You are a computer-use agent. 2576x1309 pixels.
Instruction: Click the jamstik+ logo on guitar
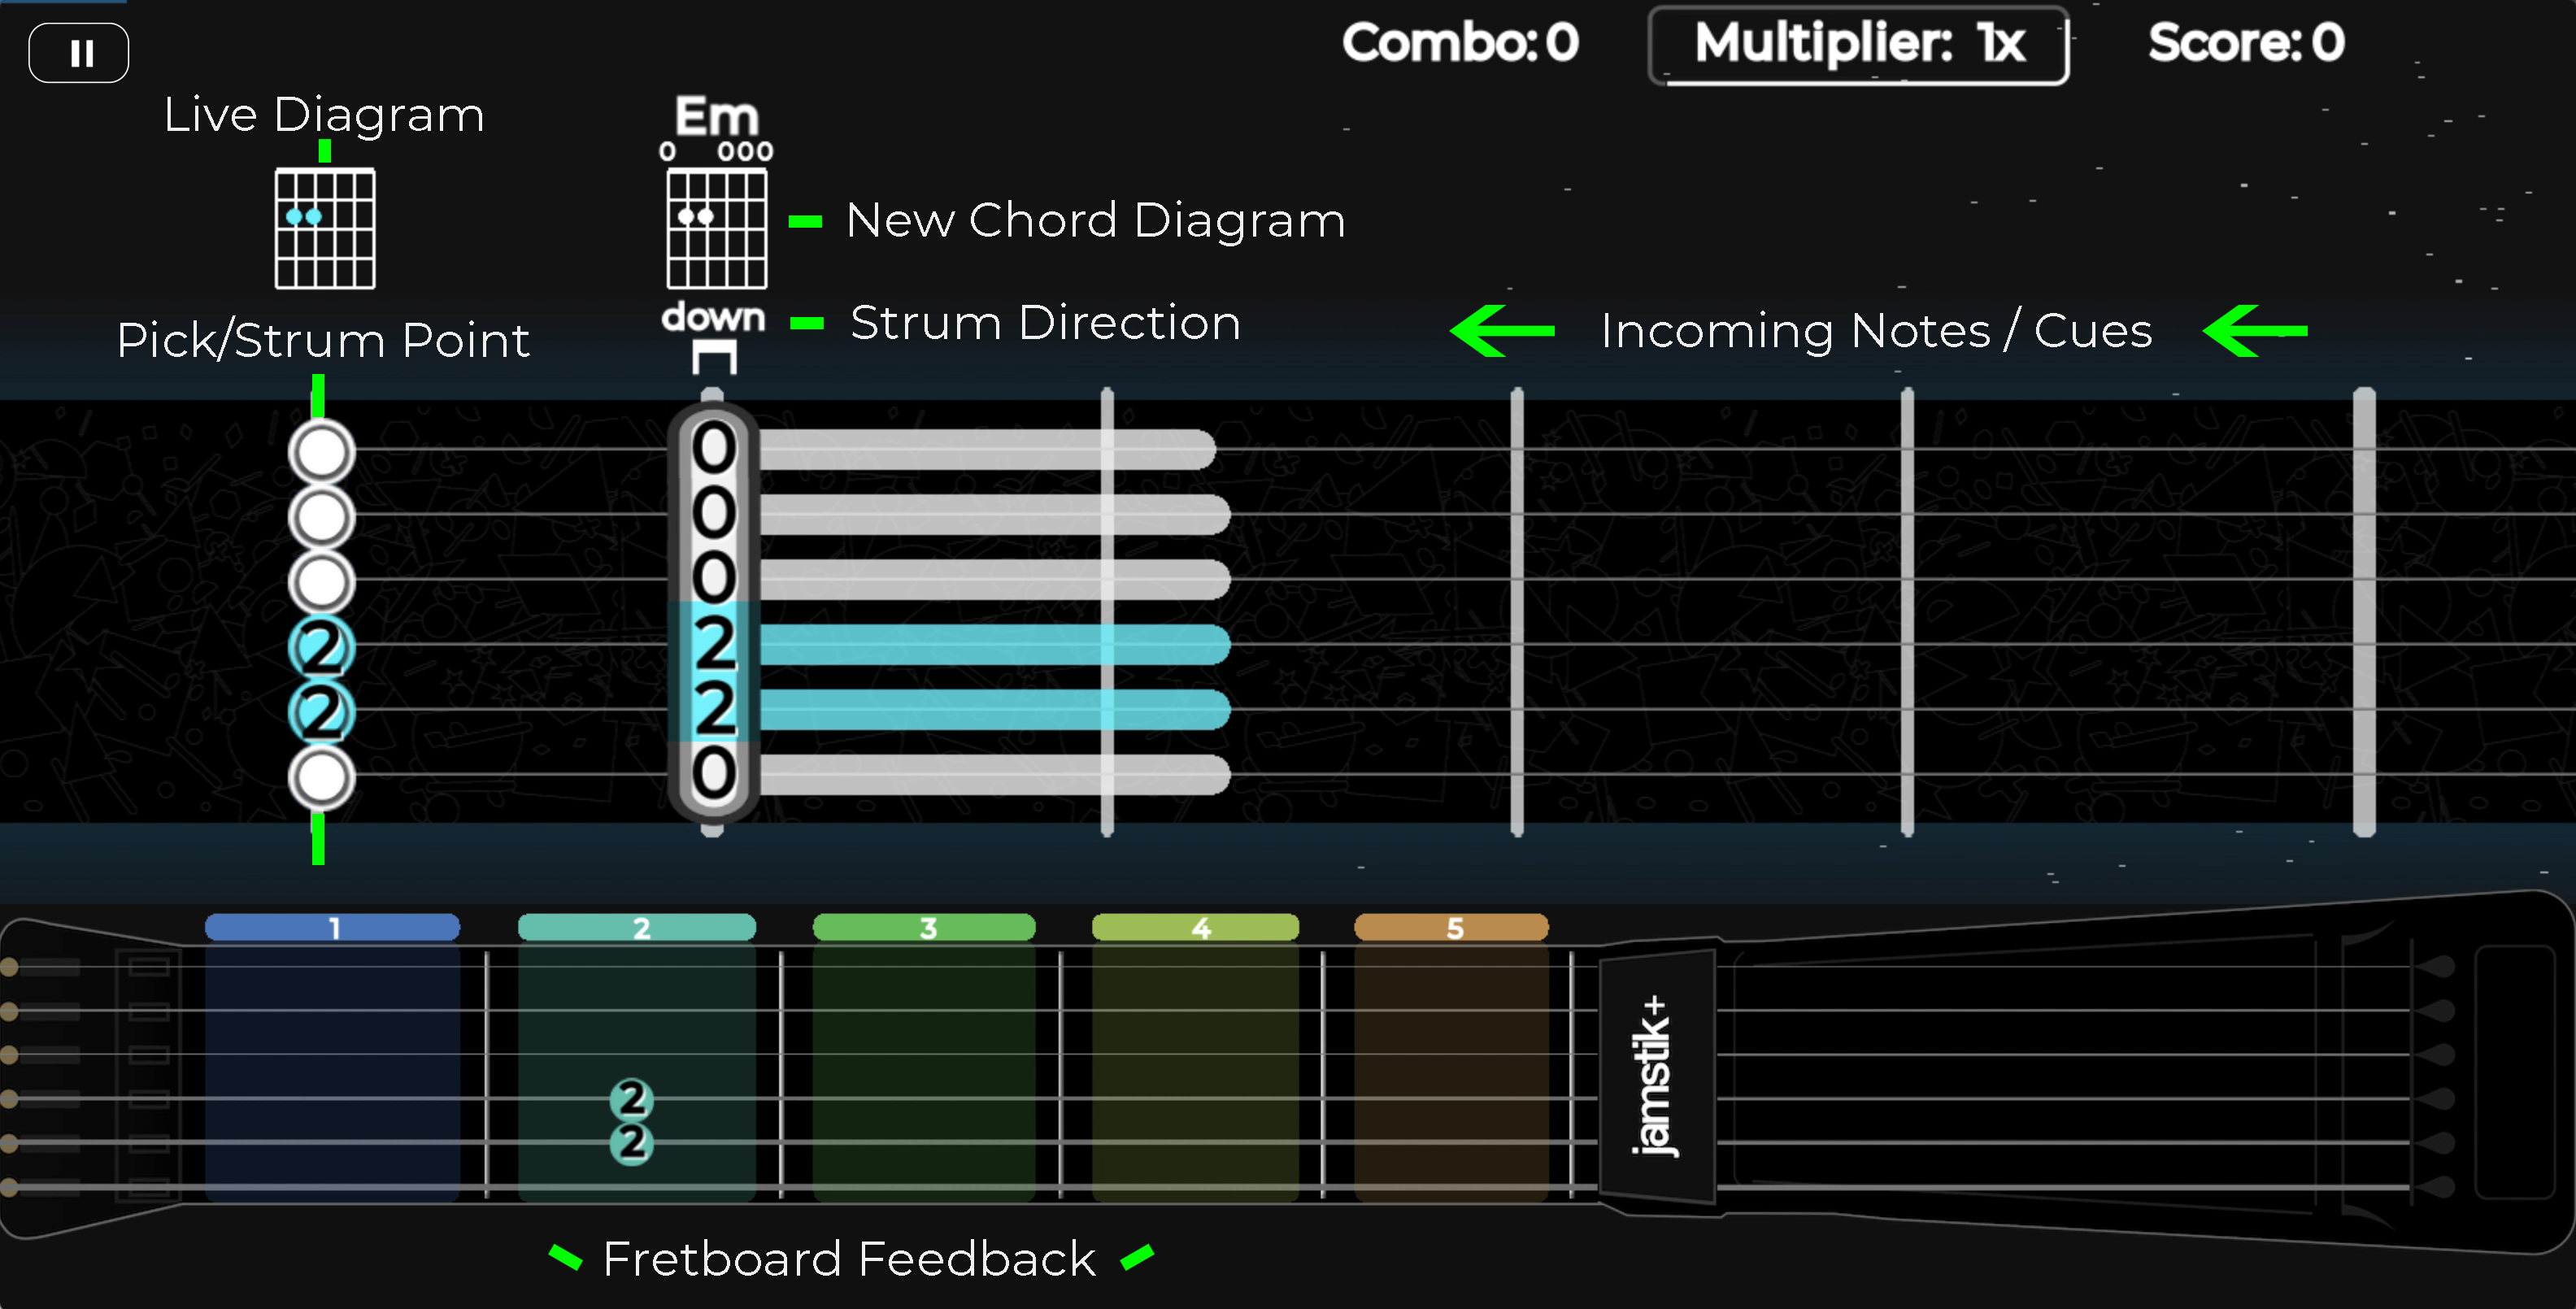click(x=1656, y=1076)
